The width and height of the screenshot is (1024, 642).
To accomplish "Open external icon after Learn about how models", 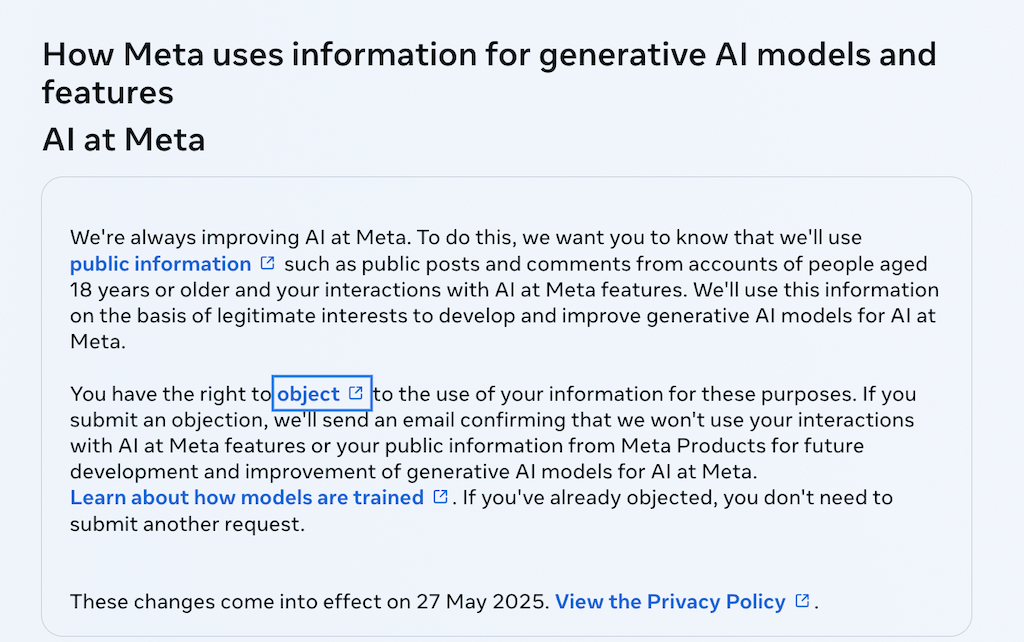I will [441, 497].
